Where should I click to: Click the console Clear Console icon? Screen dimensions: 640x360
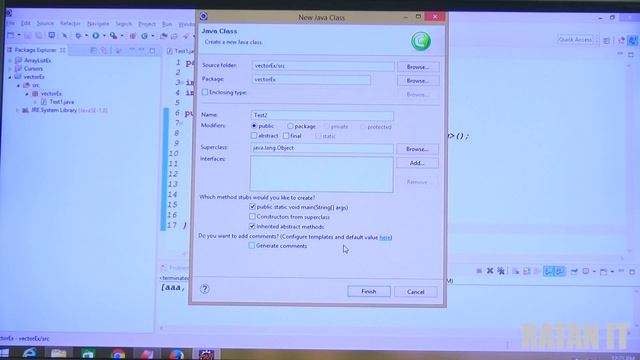pyautogui.click(x=516, y=271)
